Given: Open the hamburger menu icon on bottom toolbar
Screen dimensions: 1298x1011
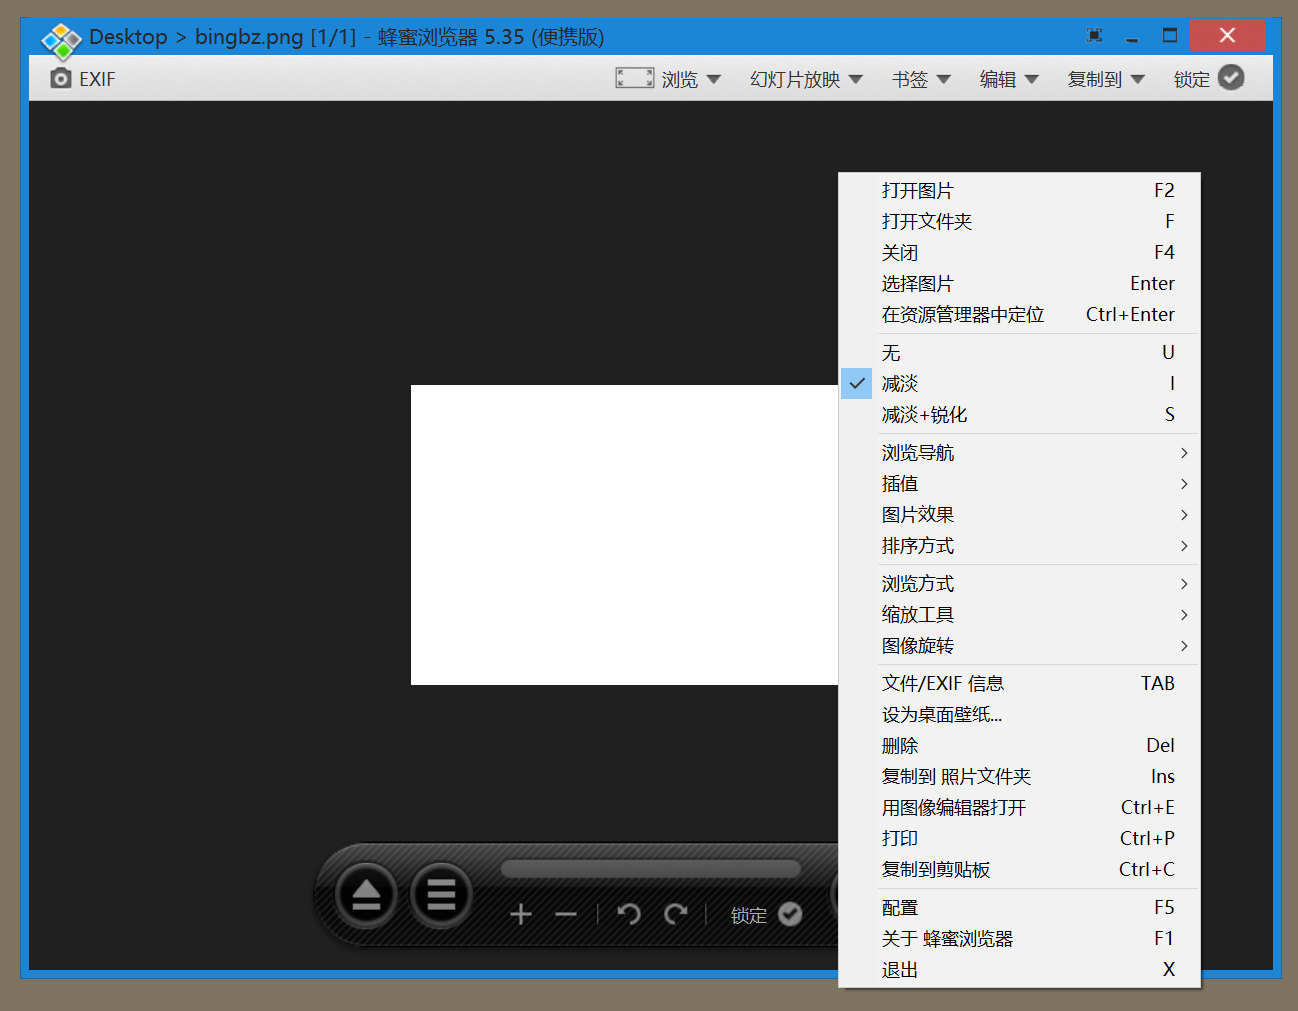Looking at the screenshot, I should [x=440, y=895].
